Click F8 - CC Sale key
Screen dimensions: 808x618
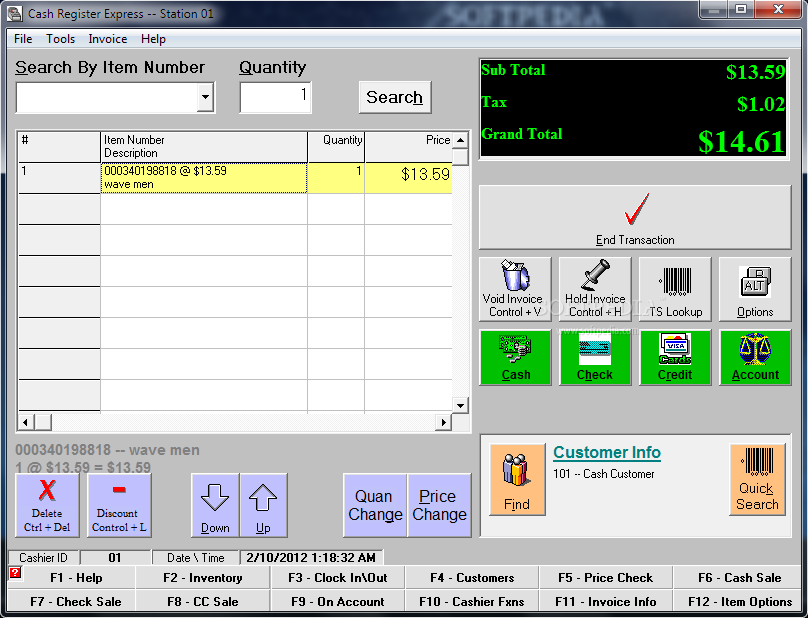pyautogui.click(x=203, y=602)
